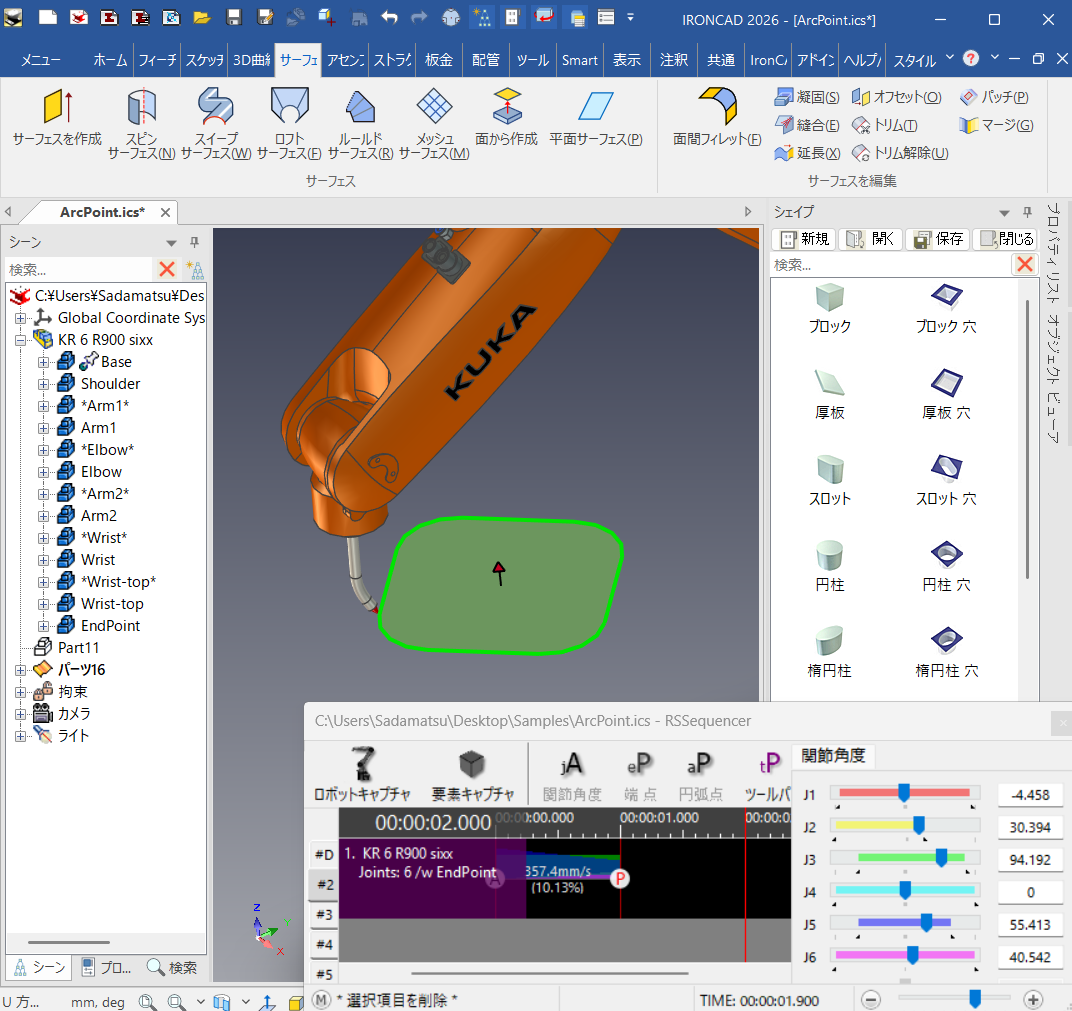Click the Open folder icon in title toolbar
This screenshot has height=1011, width=1072.
(x=202, y=18)
